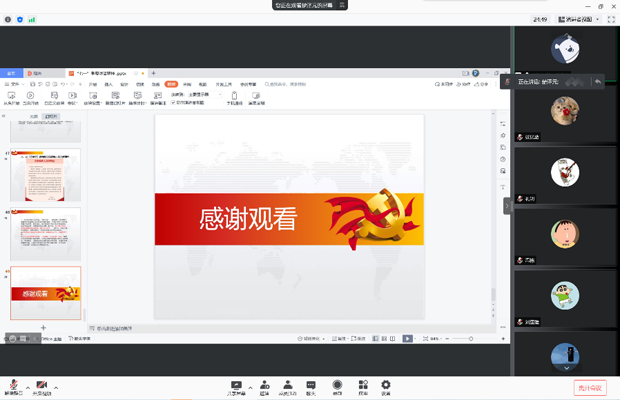Click the red leave meeting button
Screen dimensions: 620x400
pos(589,387)
